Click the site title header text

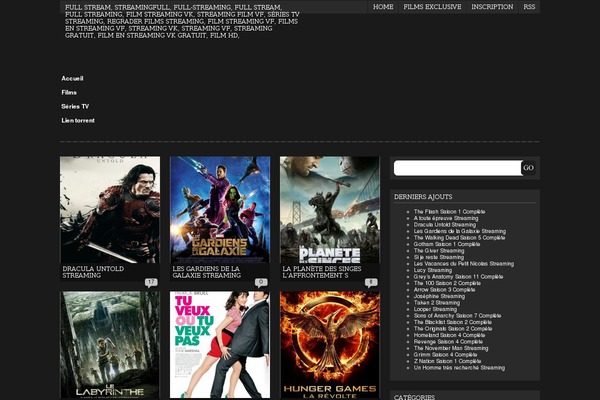[x=182, y=21]
